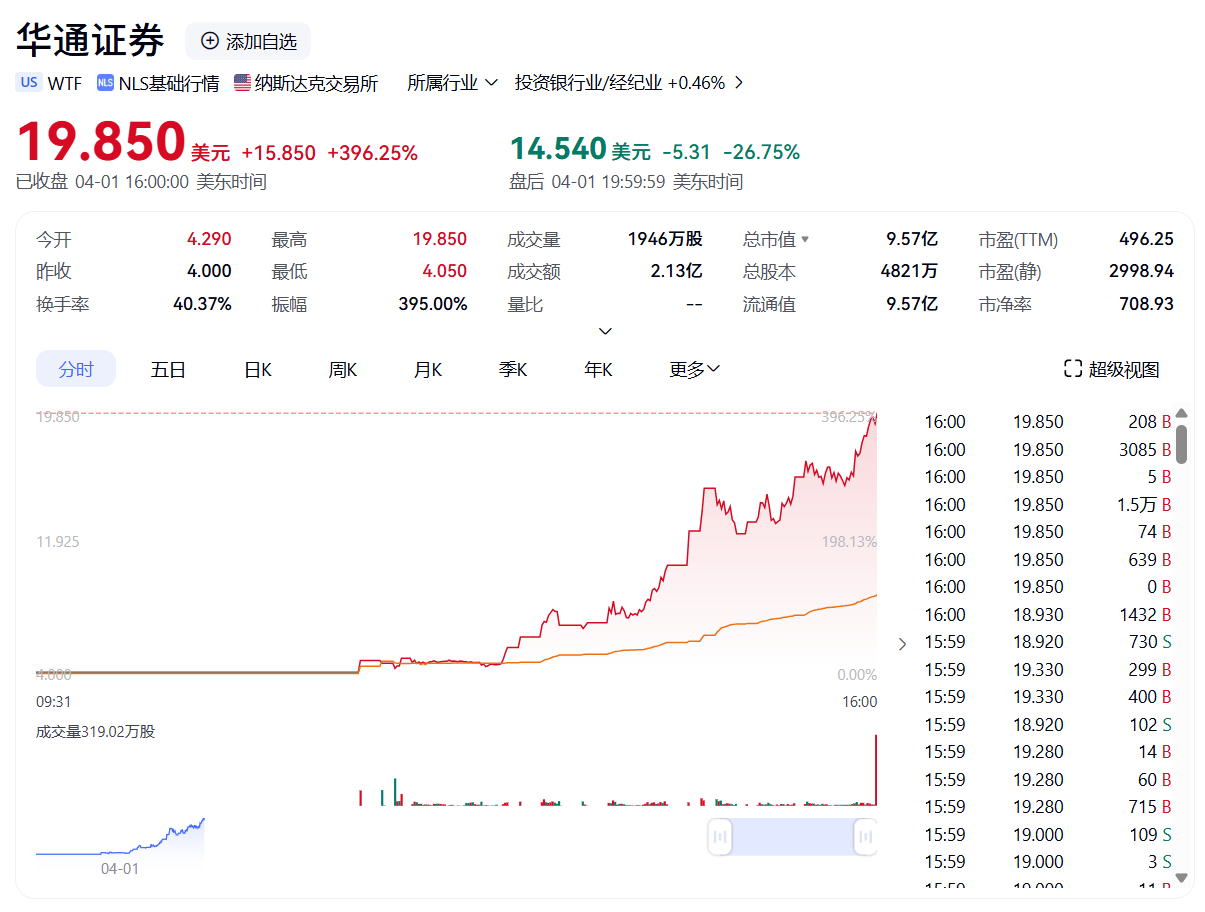Click the plus icon in 添加自选
The width and height of the screenshot is (1205, 912).
[x=210, y=41]
